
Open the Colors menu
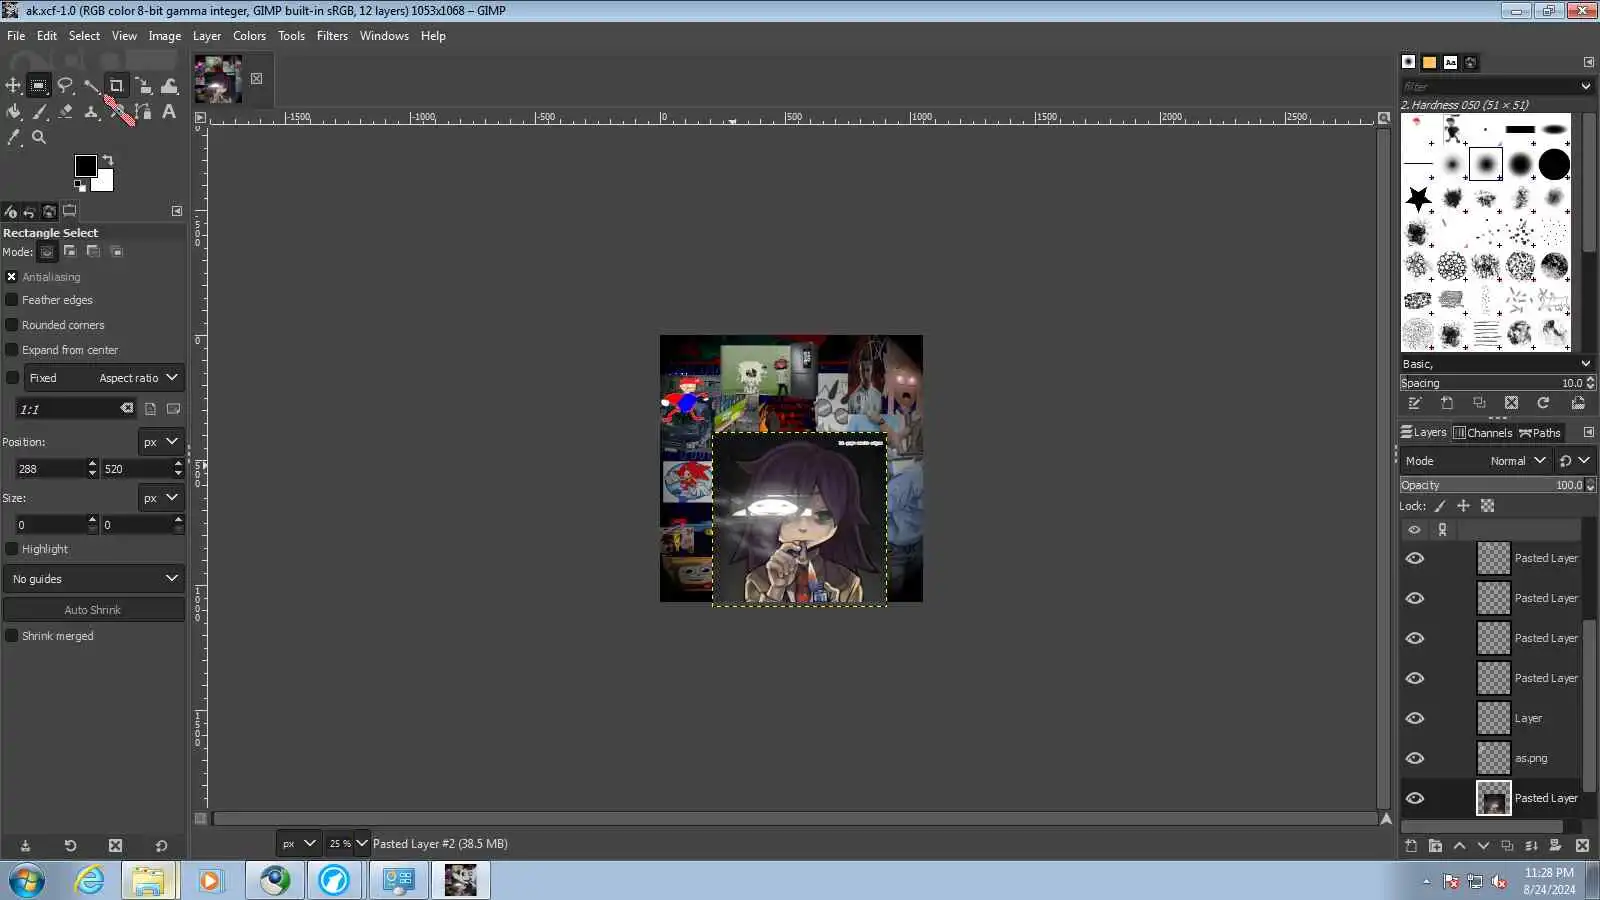[249, 36]
